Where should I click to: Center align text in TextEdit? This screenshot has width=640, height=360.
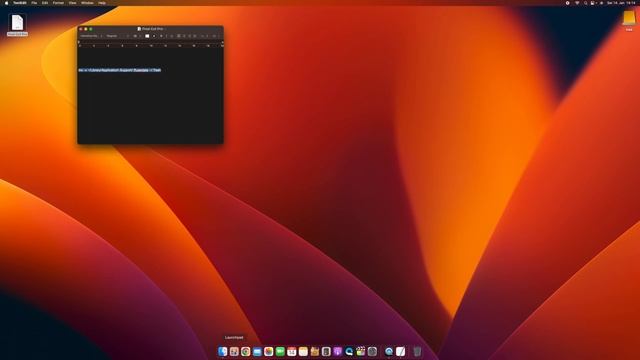184,36
